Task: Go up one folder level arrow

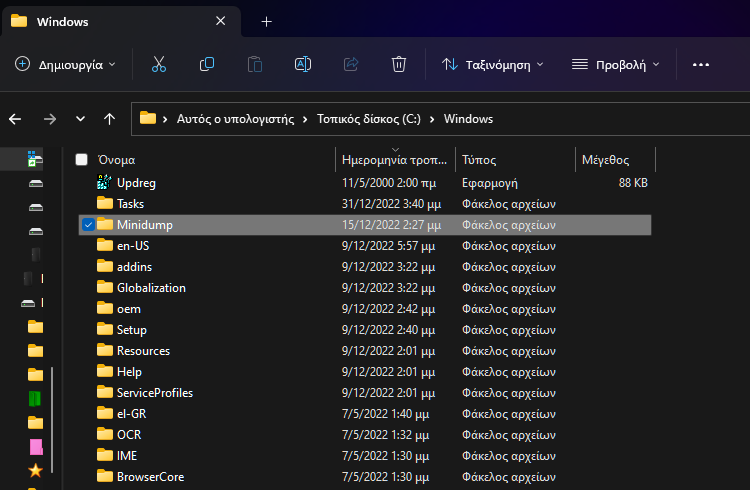Action: click(x=110, y=119)
